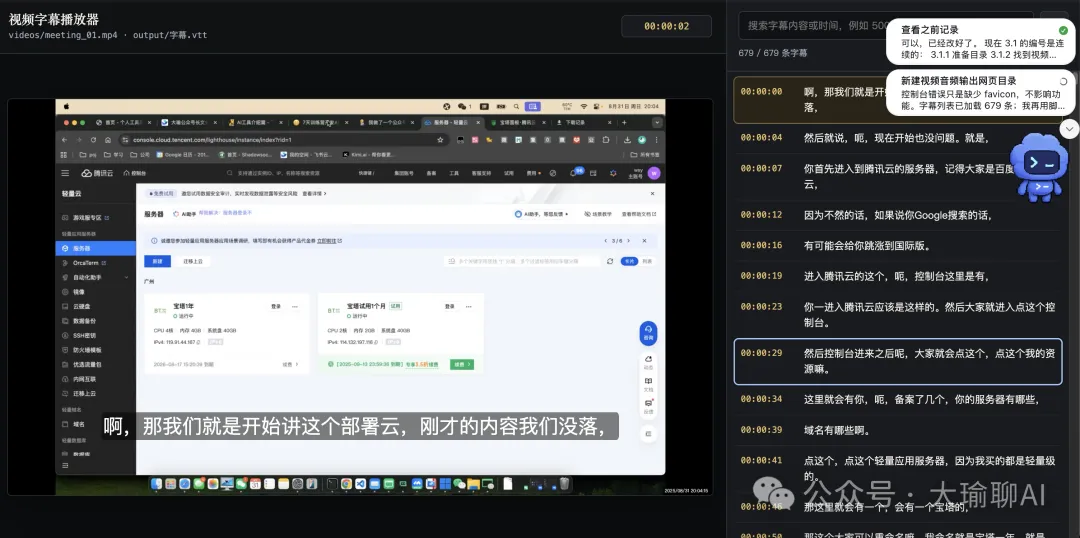This screenshot has height=538, width=1080.
Task: Open the 控制台 link in the header
Action: (136, 173)
